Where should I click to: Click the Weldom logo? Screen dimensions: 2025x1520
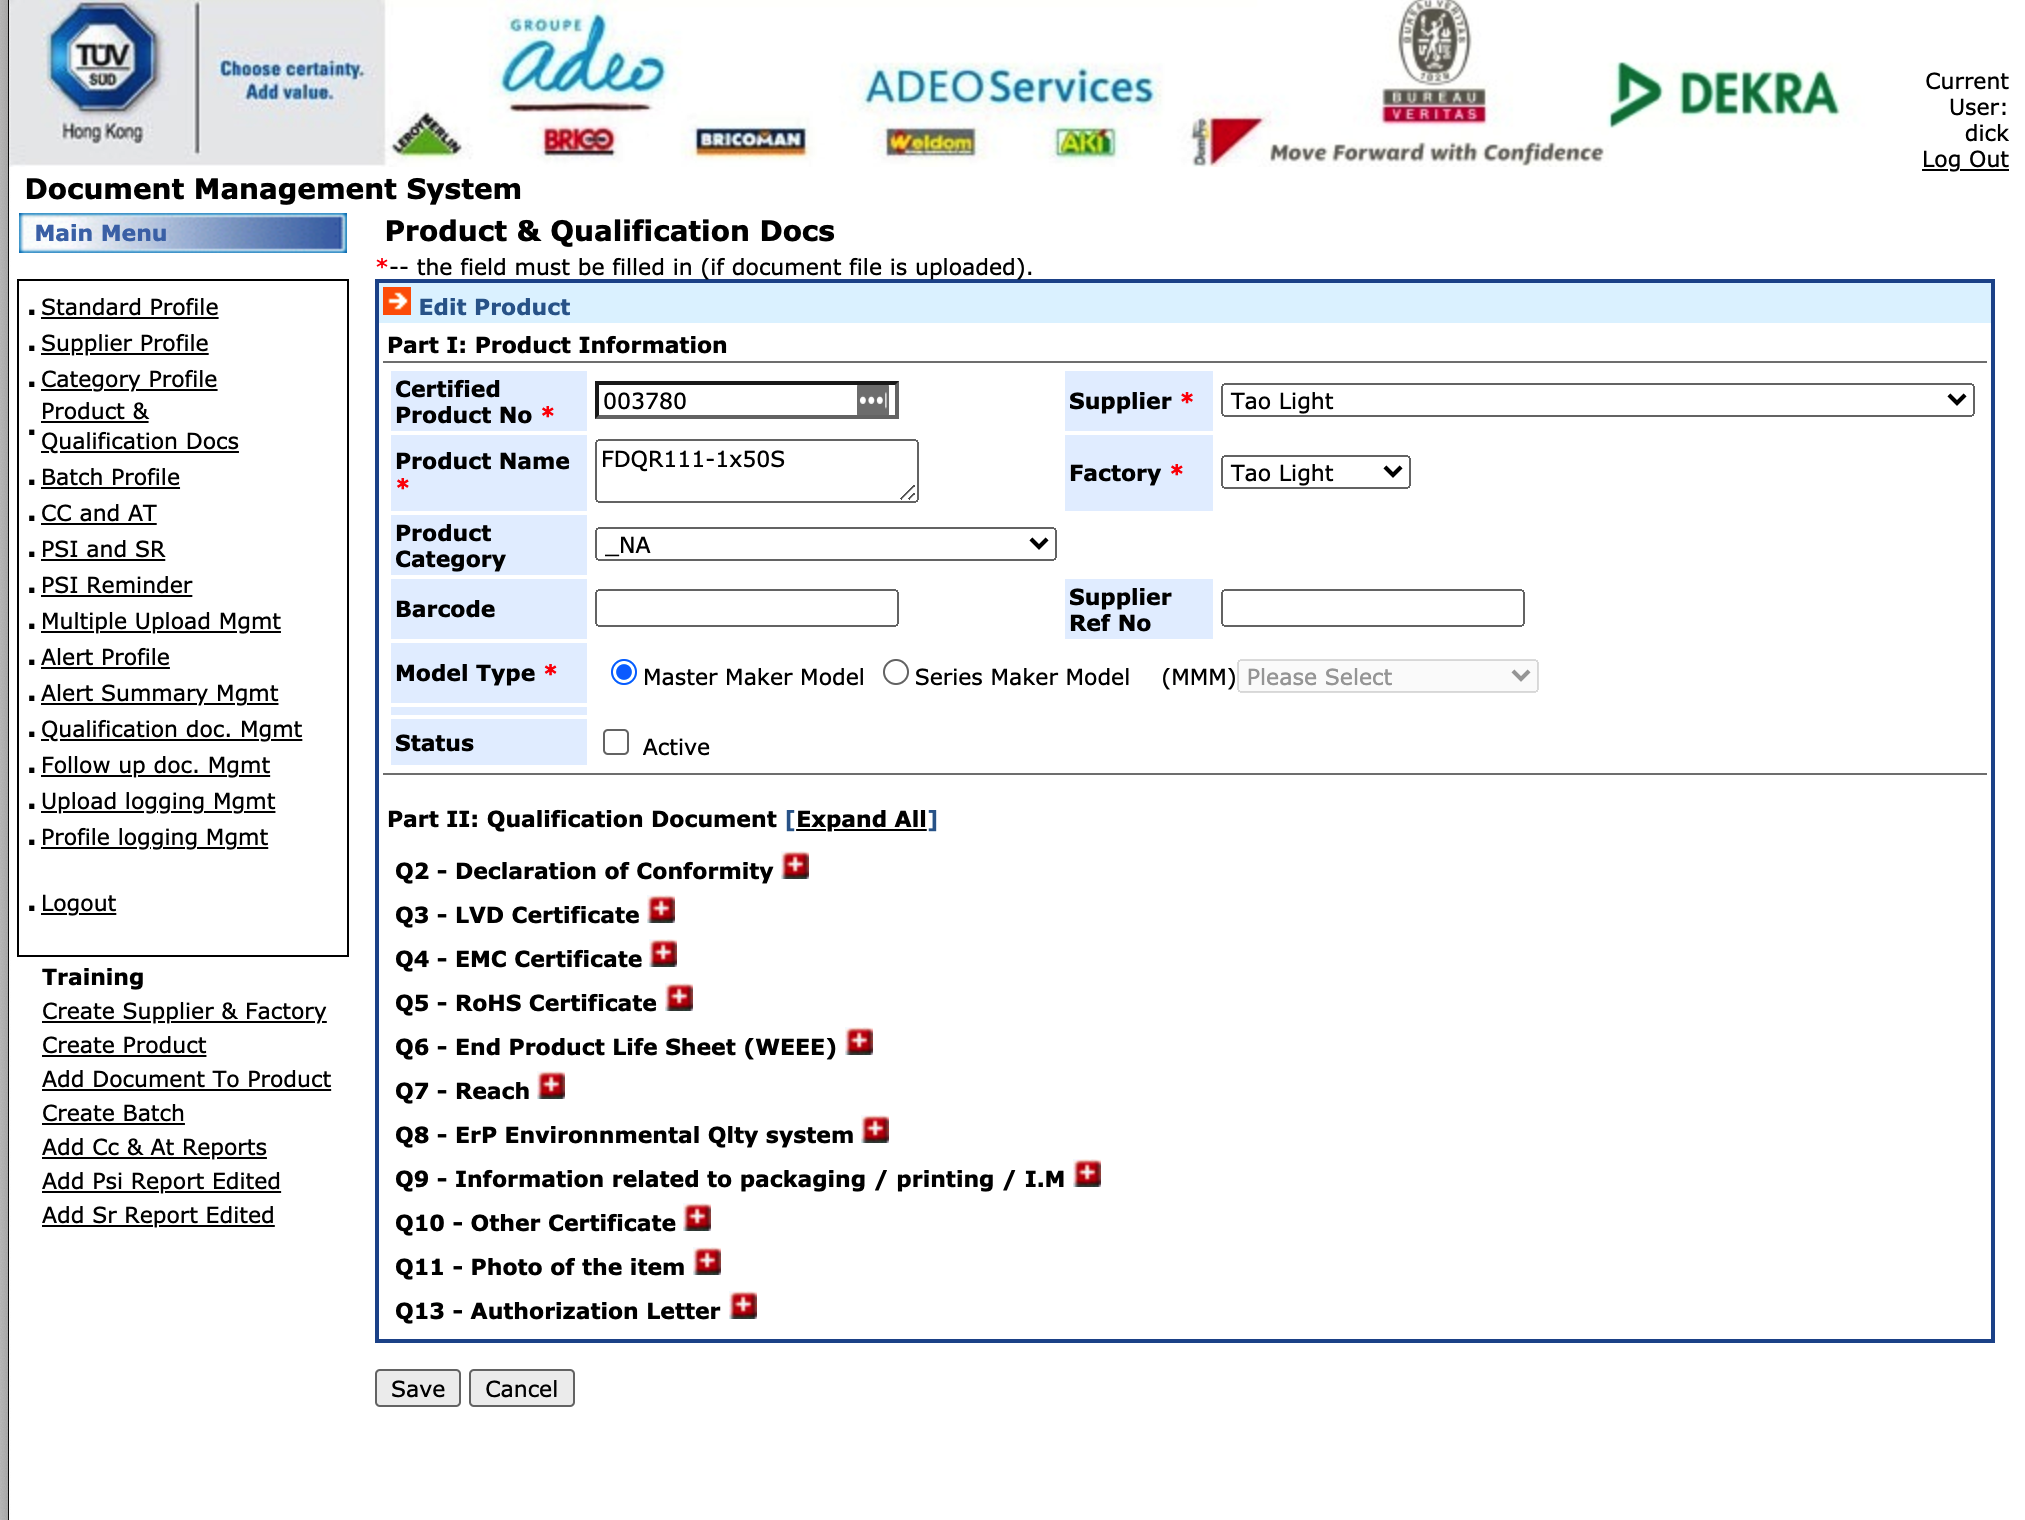[930, 142]
